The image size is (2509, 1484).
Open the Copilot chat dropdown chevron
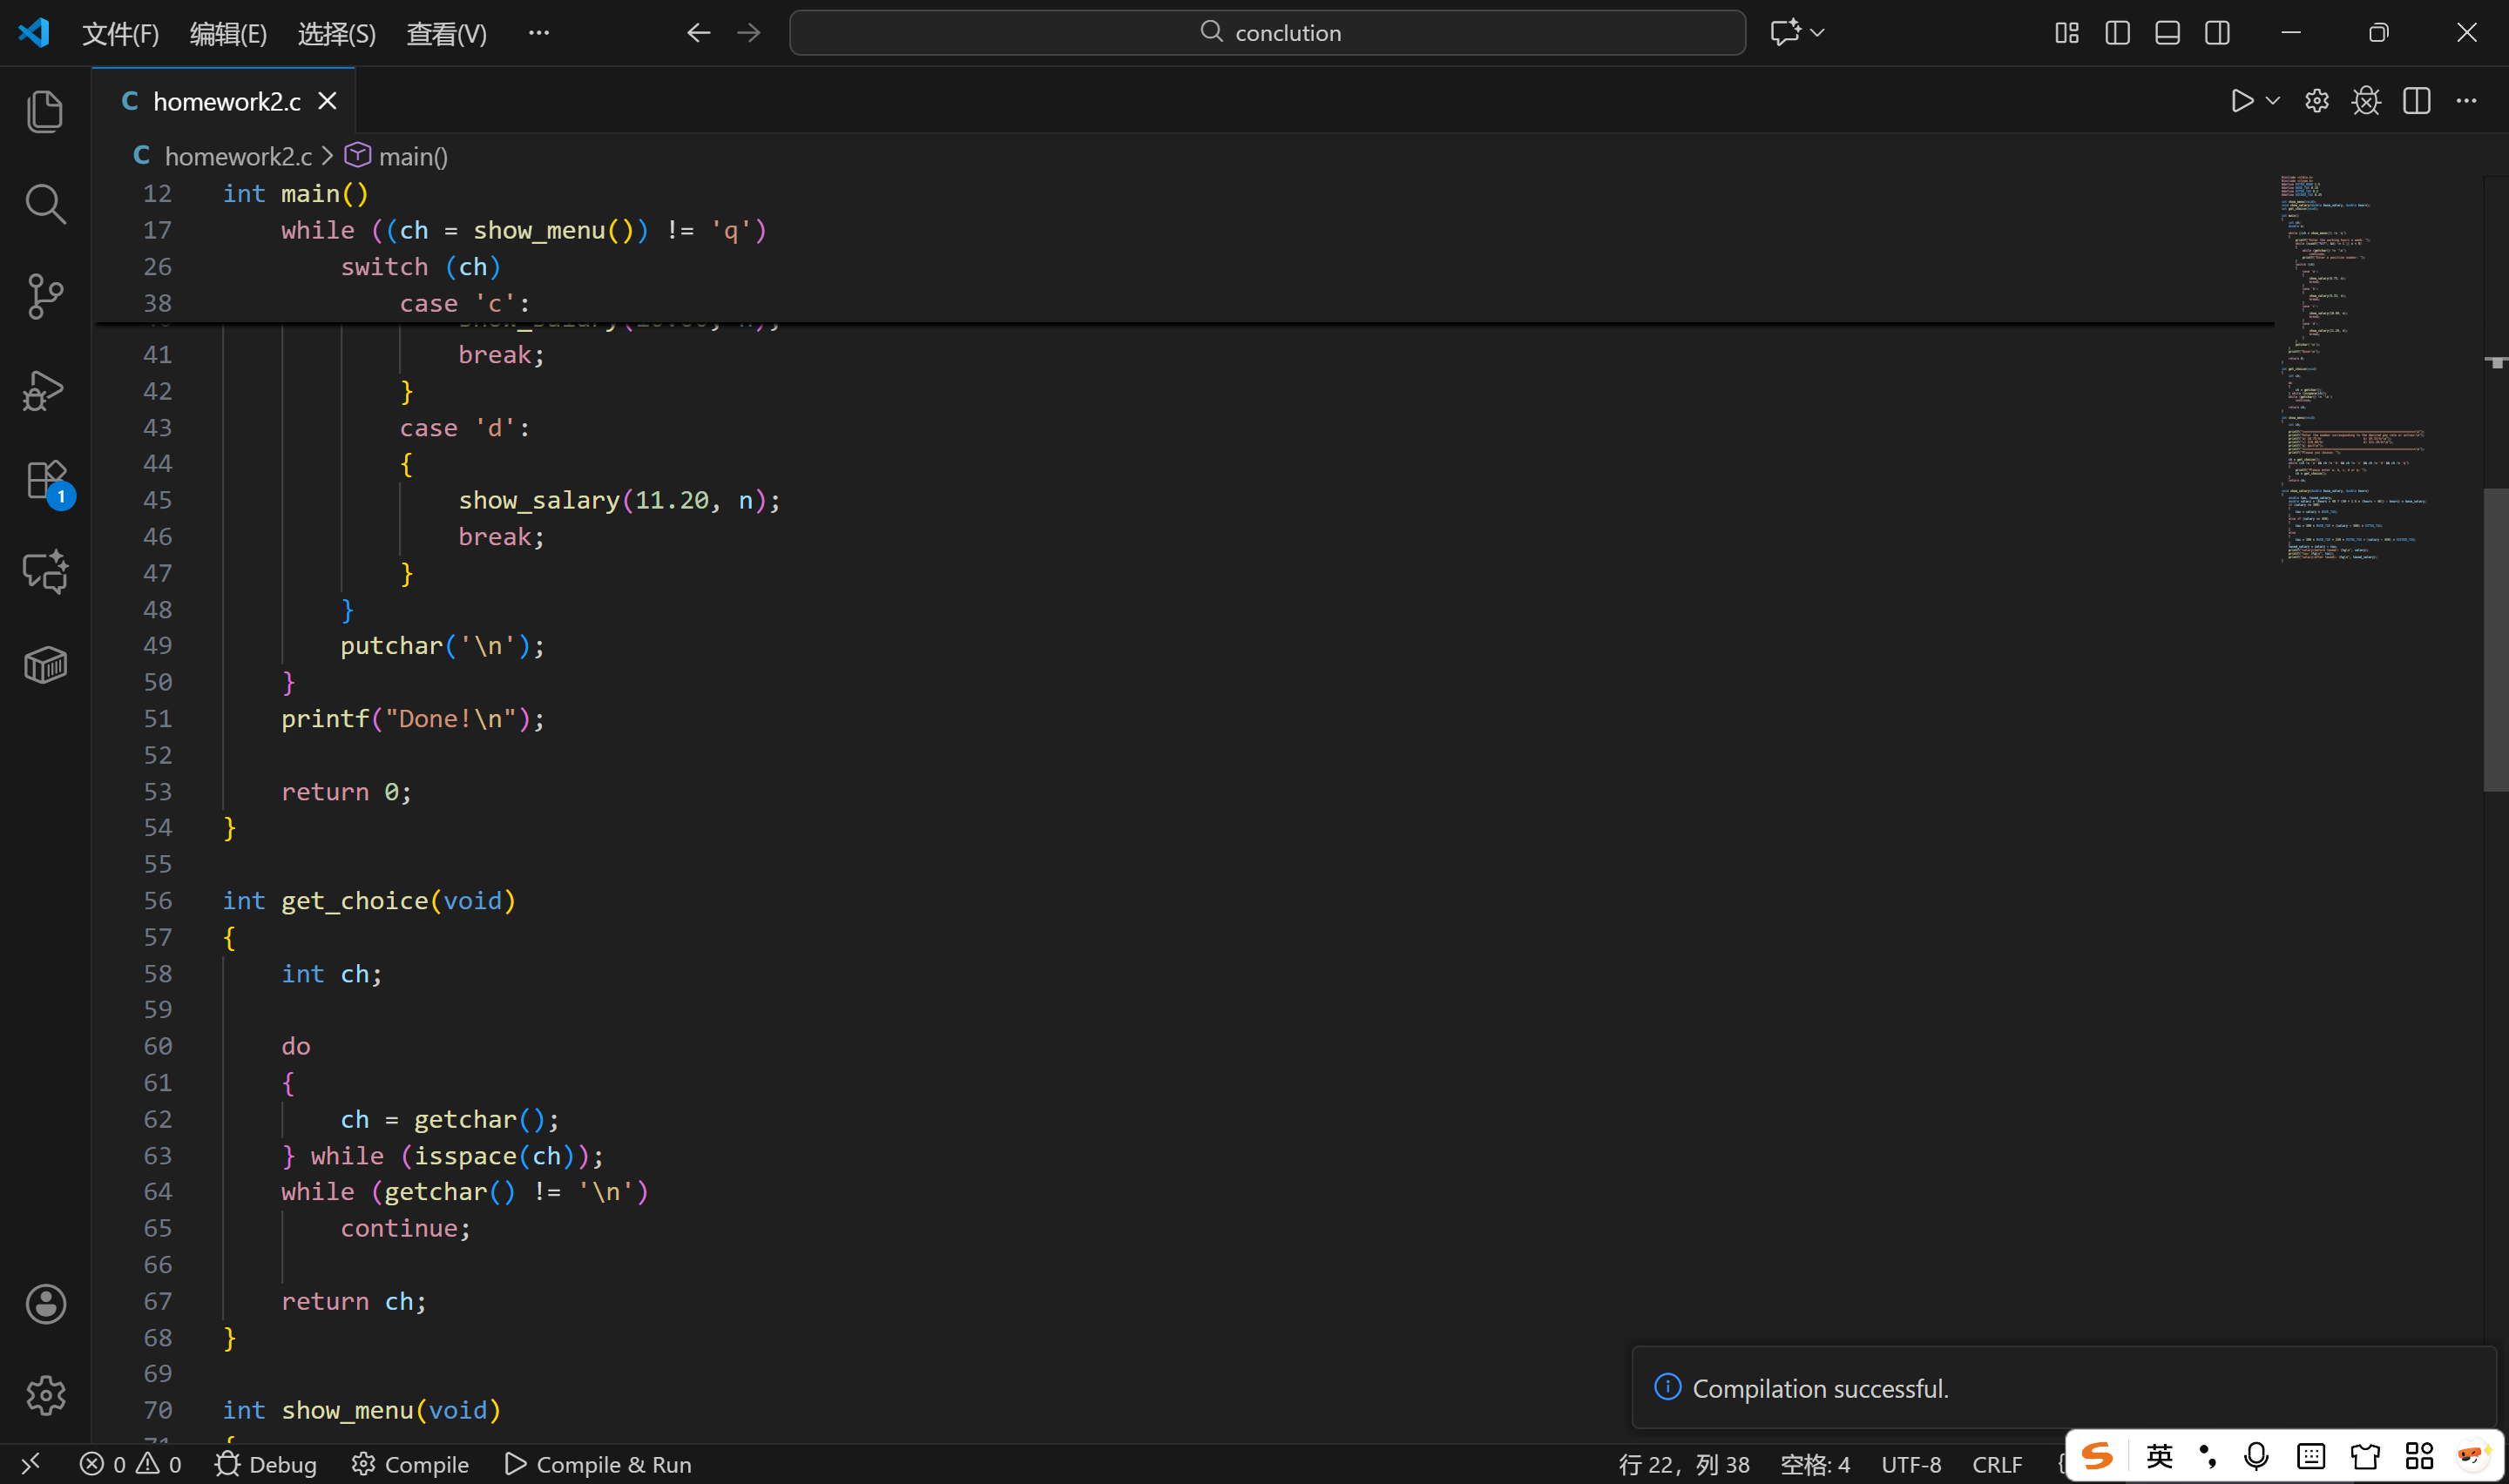(1818, 33)
